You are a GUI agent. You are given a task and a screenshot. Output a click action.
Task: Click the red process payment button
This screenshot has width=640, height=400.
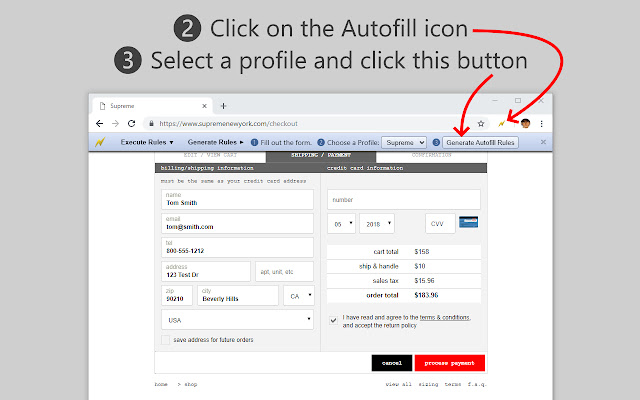450,363
